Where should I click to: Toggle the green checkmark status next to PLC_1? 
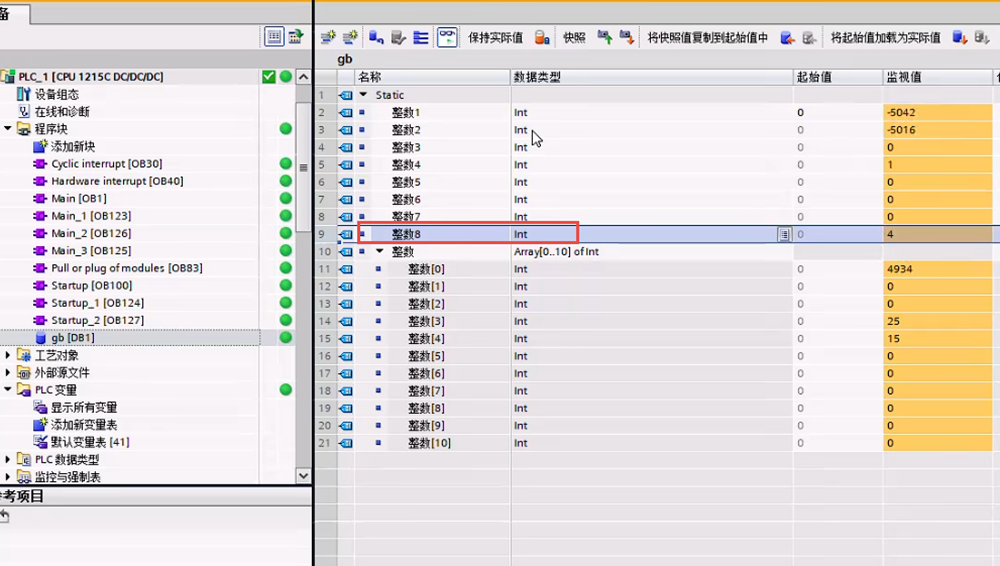(x=268, y=77)
